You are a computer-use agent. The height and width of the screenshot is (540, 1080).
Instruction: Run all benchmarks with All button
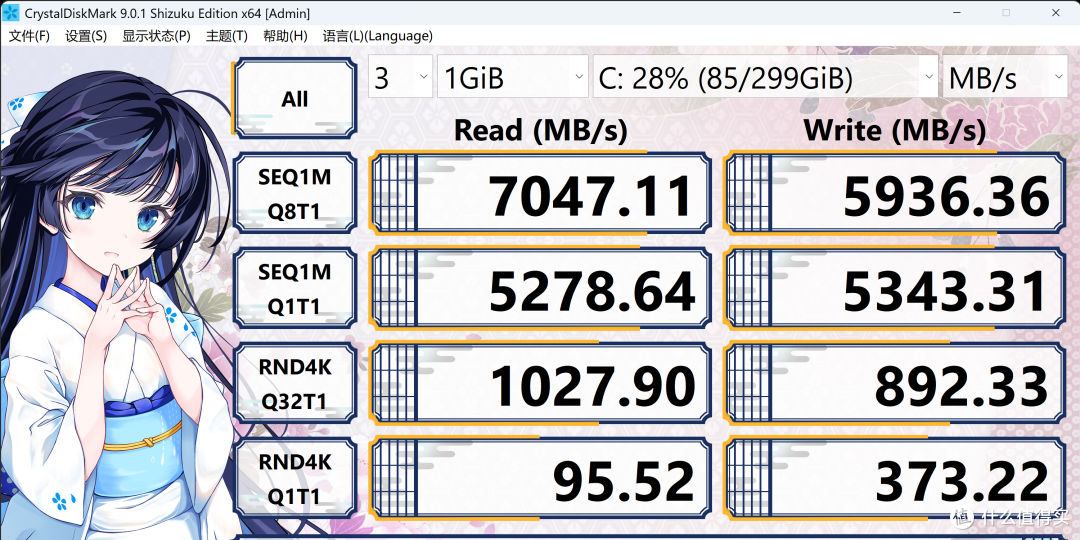pos(295,99)
